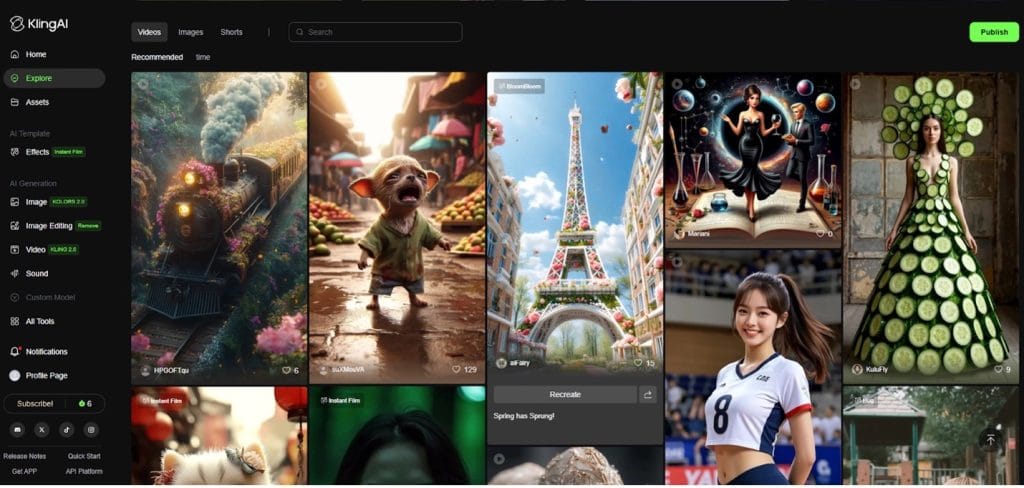Open All Tools in sidebar
Viewport: 1024px width, 488px height.
tap(39, 321)
